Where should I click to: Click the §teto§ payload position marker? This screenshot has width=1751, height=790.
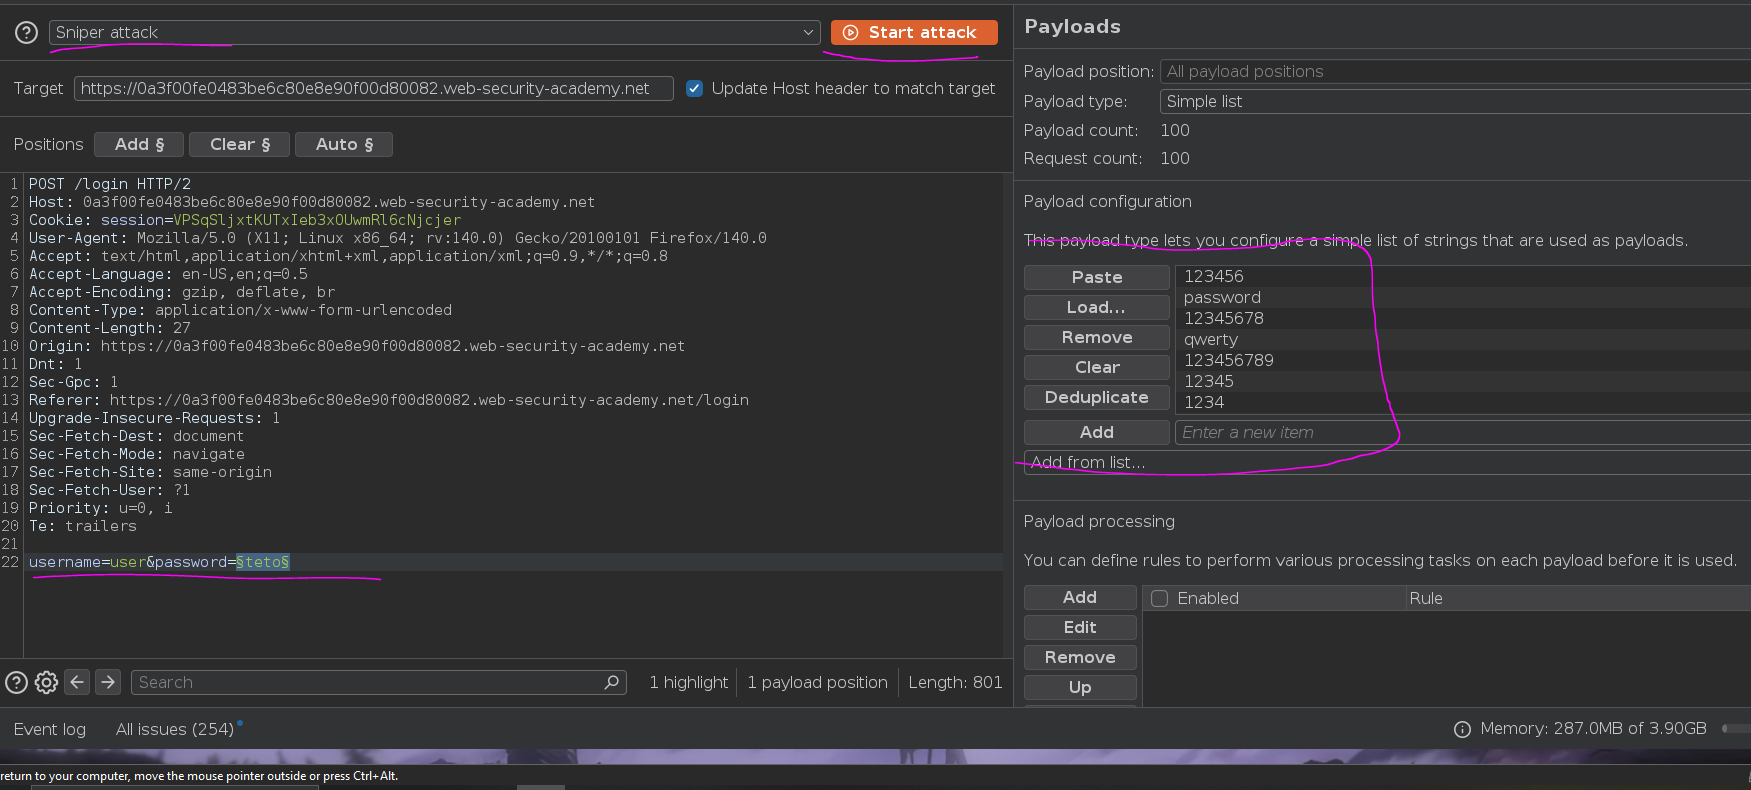pos(263,562)
